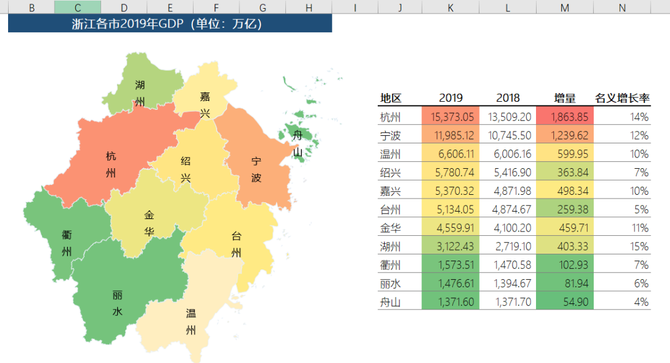This screenshot has width=670, height=363.
Task: Select the 嘉兴 cell in the table
Action: pyautogui.click(x=400, y=190)
